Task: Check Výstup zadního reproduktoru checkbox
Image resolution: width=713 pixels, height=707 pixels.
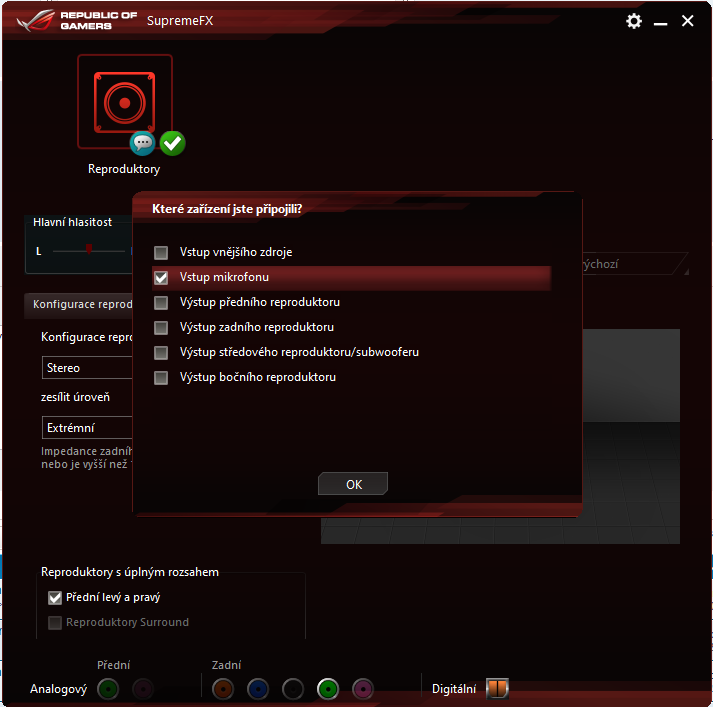Action: click(161, 327)
